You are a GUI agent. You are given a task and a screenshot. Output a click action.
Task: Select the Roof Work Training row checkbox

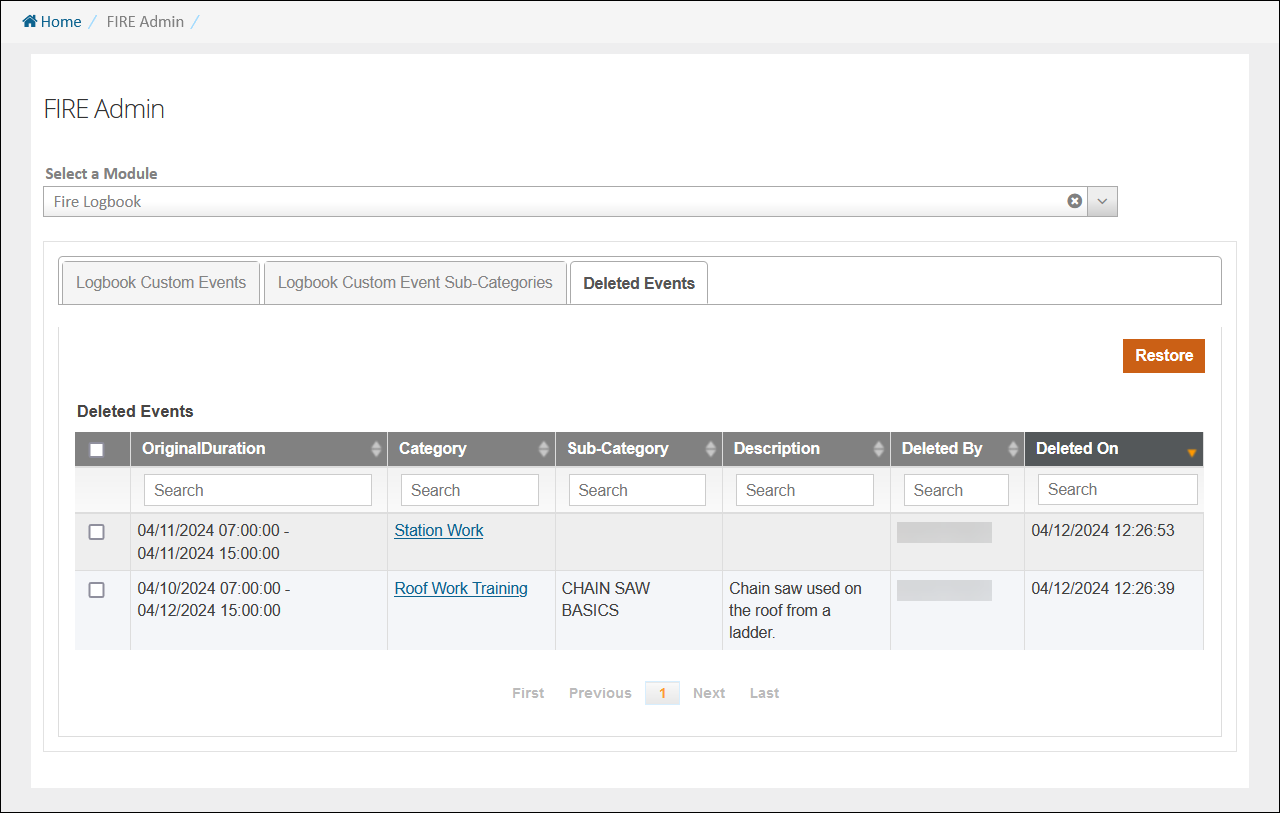click(x=97, y=590)
